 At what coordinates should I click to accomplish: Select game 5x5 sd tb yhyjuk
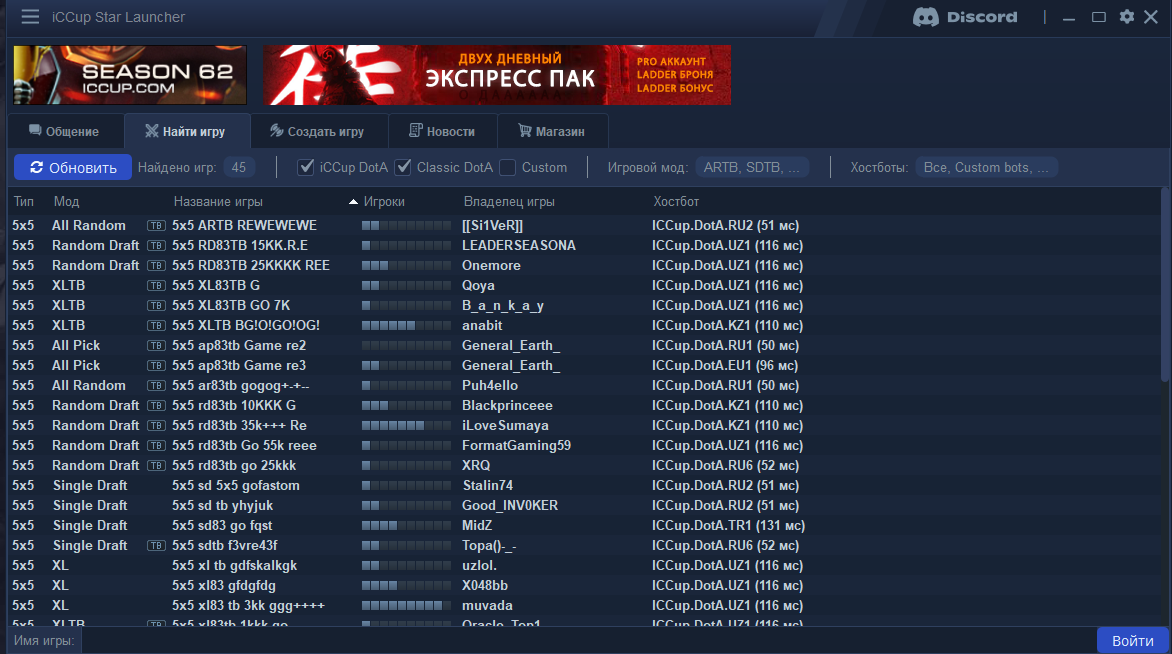[223, 505]
